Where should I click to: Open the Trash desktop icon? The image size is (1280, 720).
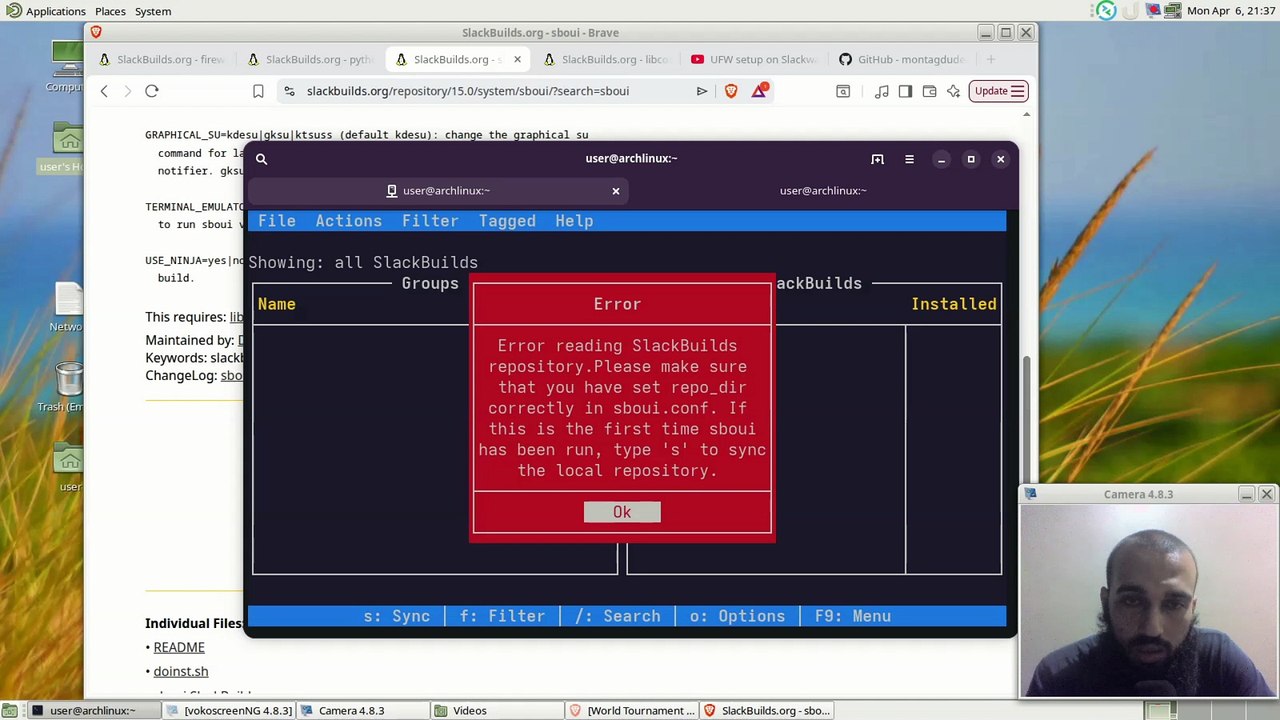point(67,387)
